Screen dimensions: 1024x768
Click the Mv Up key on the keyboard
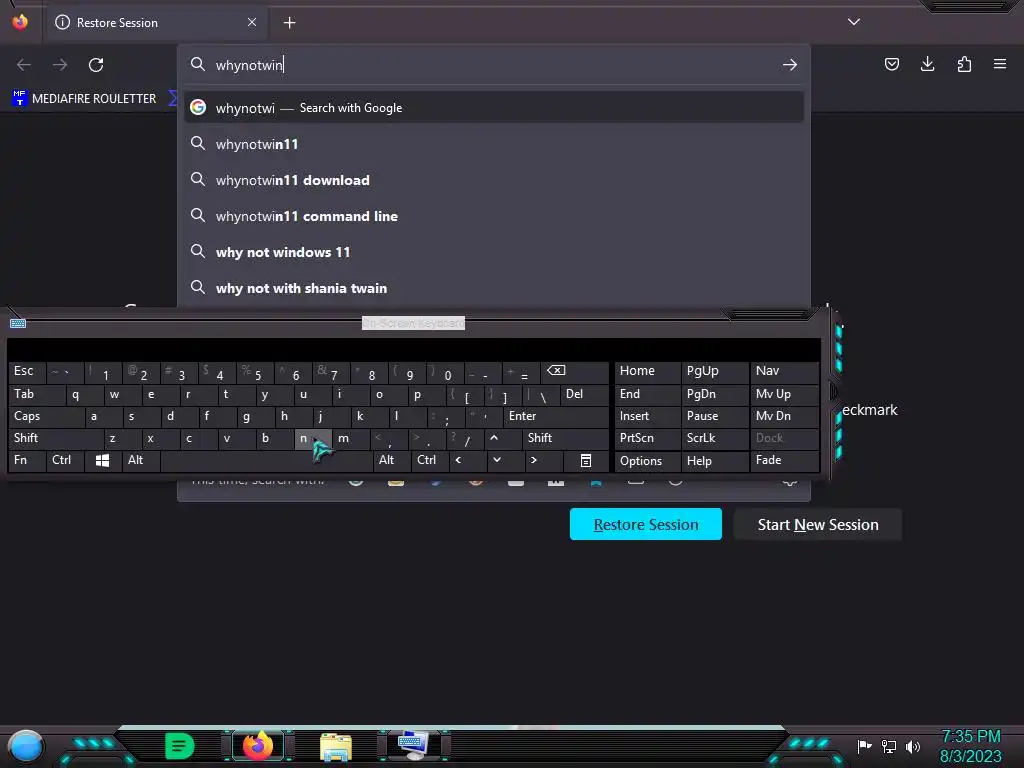(x=784, y=394)
